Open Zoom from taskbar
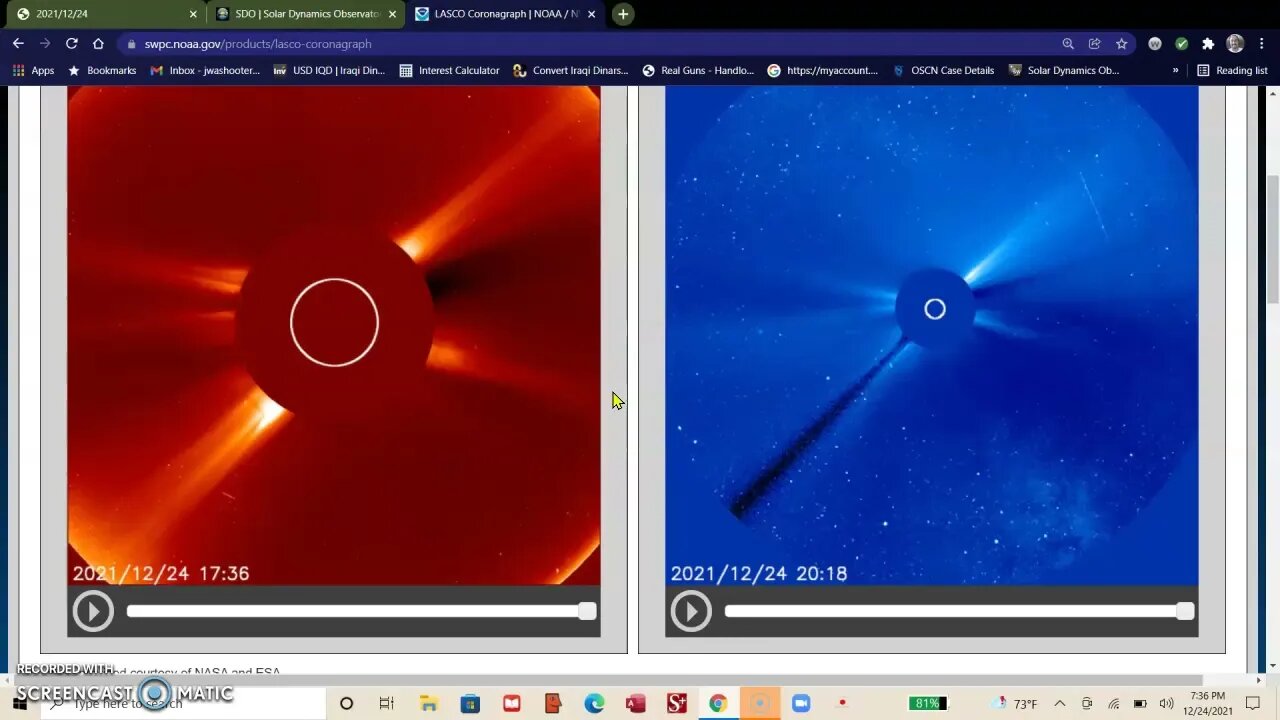 pos(801,704)
